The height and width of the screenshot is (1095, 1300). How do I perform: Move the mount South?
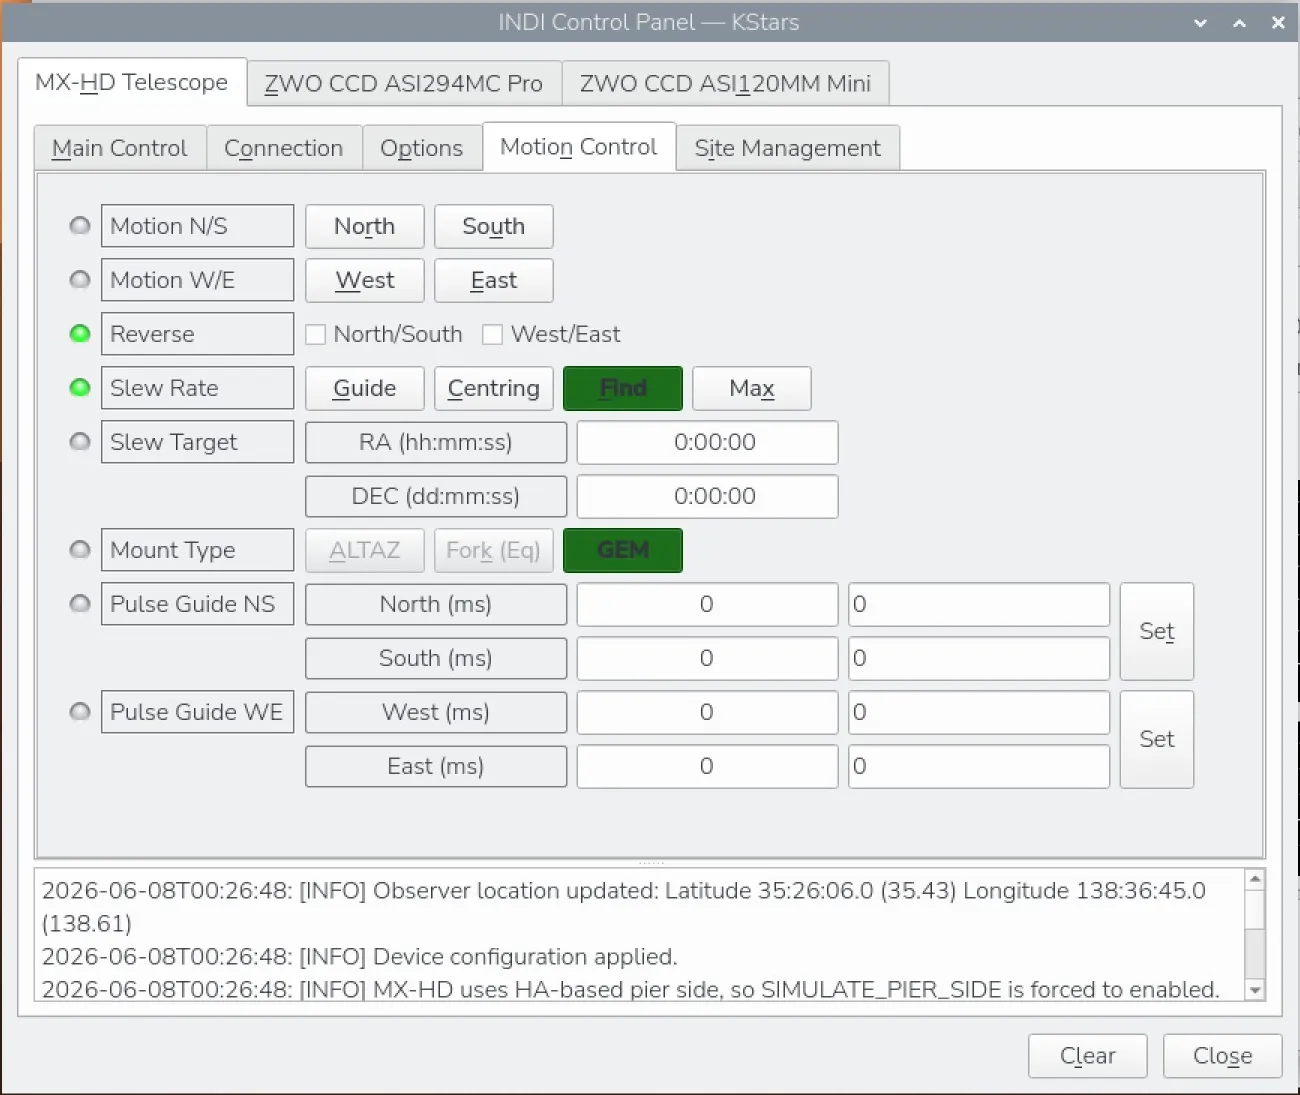[x=494, y=226]
